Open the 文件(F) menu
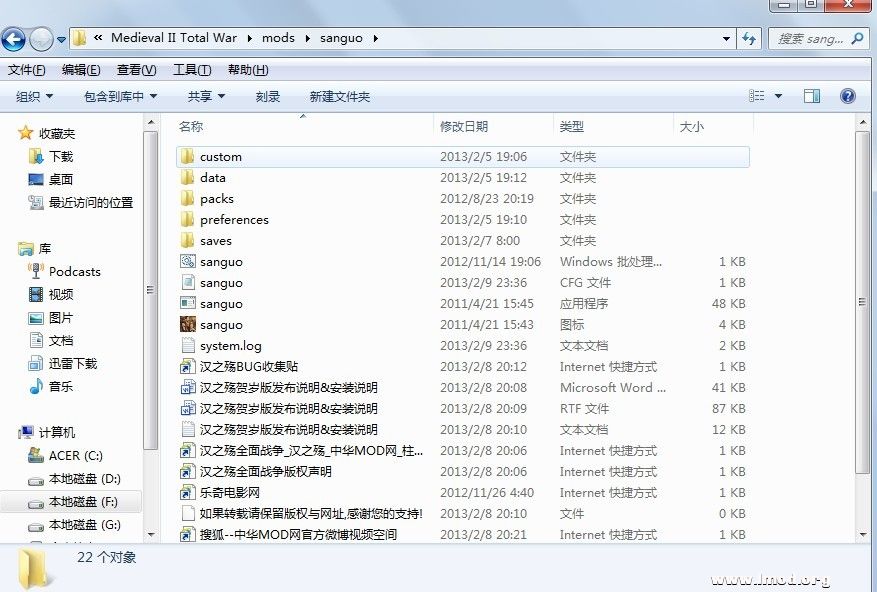Image resolution: width=877 pixels, height=592 pixels. point(27,70)
